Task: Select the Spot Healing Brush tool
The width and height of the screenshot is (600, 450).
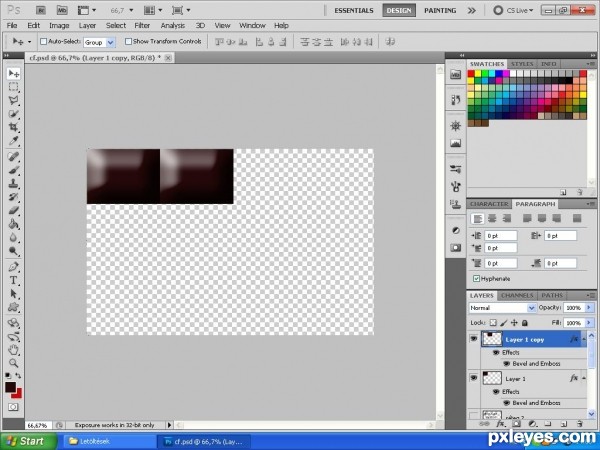Action: (x=13, y=157)
